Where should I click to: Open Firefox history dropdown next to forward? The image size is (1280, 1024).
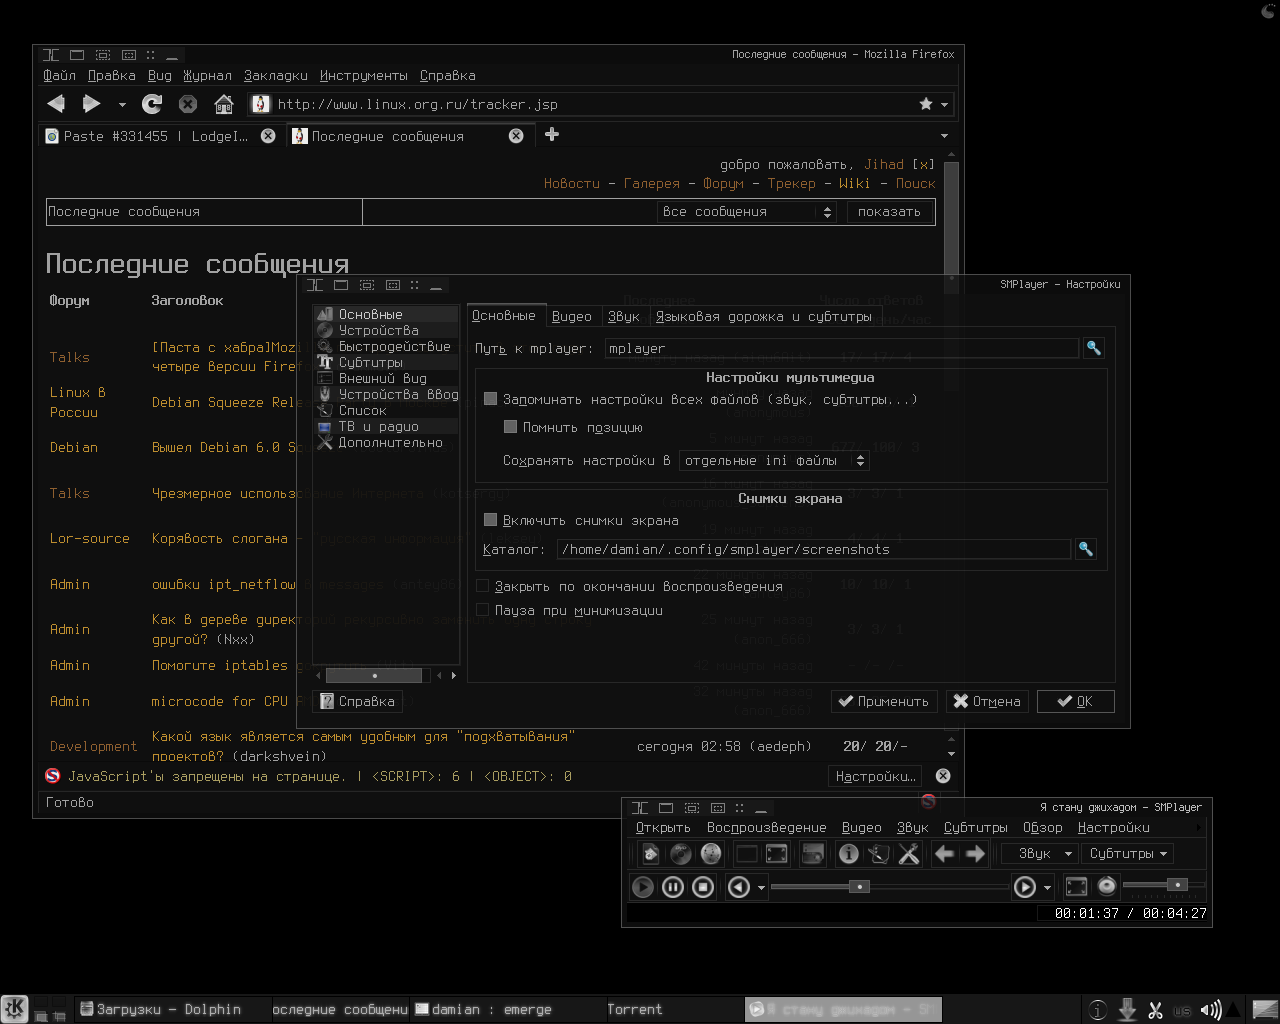(x=122, y=104)
